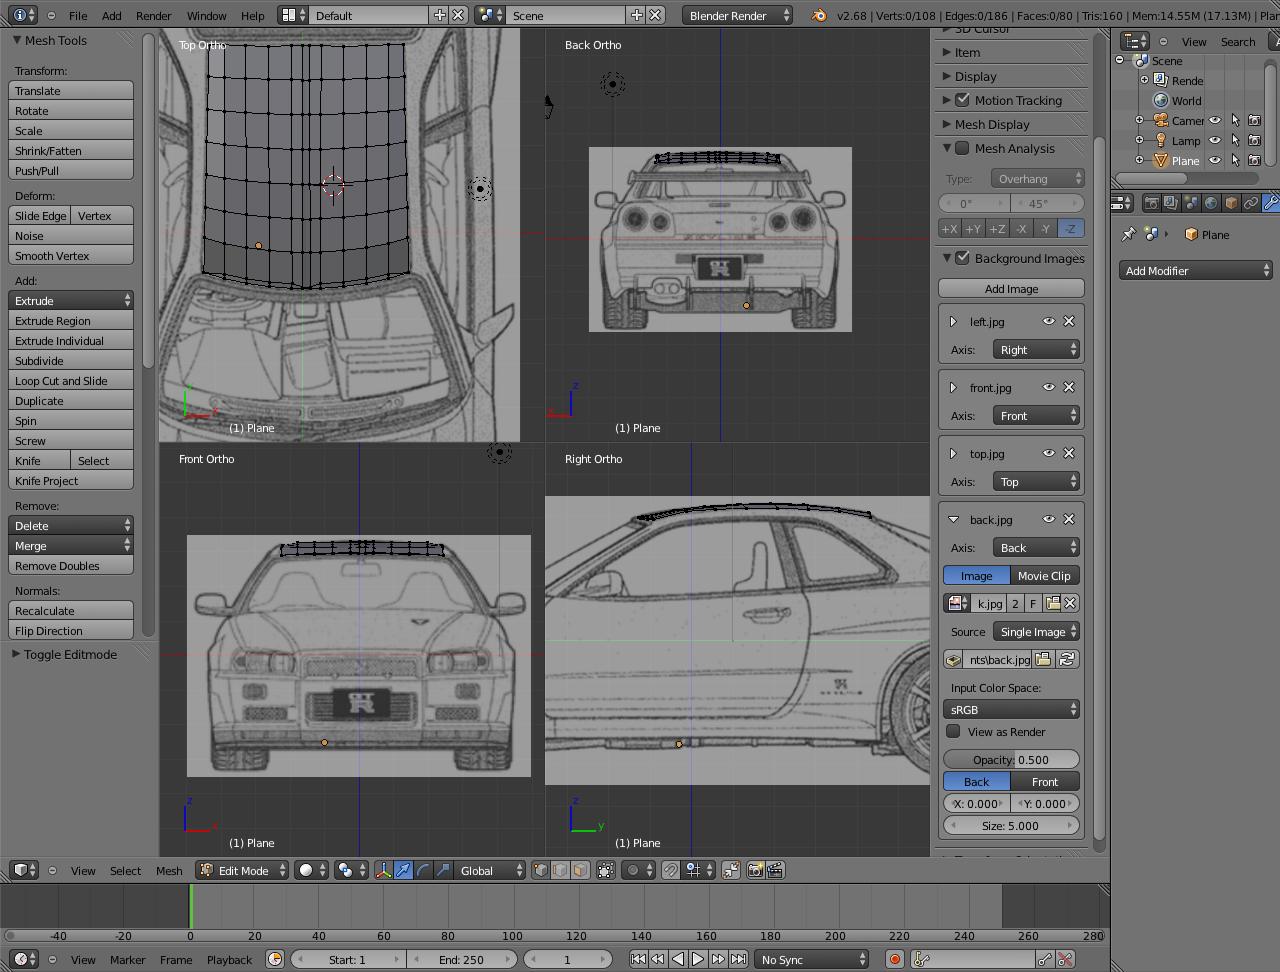Click the OpenGL render camera icon

756,870
